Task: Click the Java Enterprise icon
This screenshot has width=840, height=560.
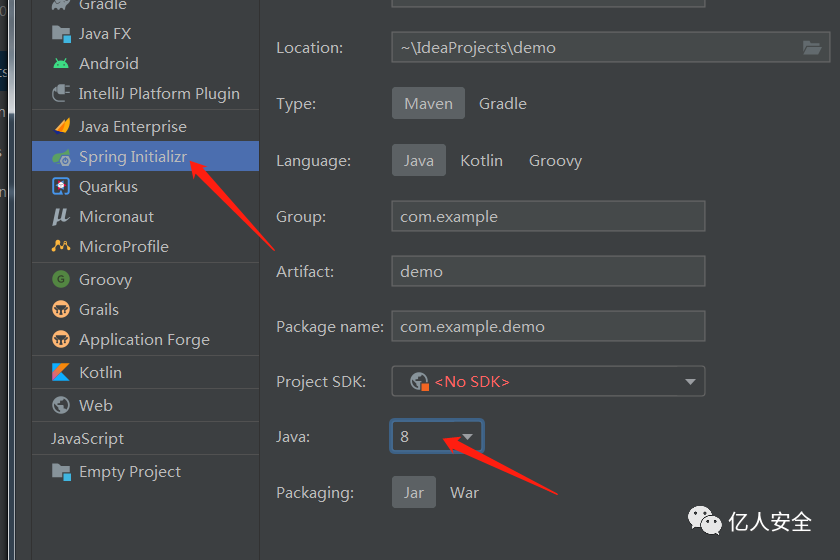Action: (x=62, y=127)
